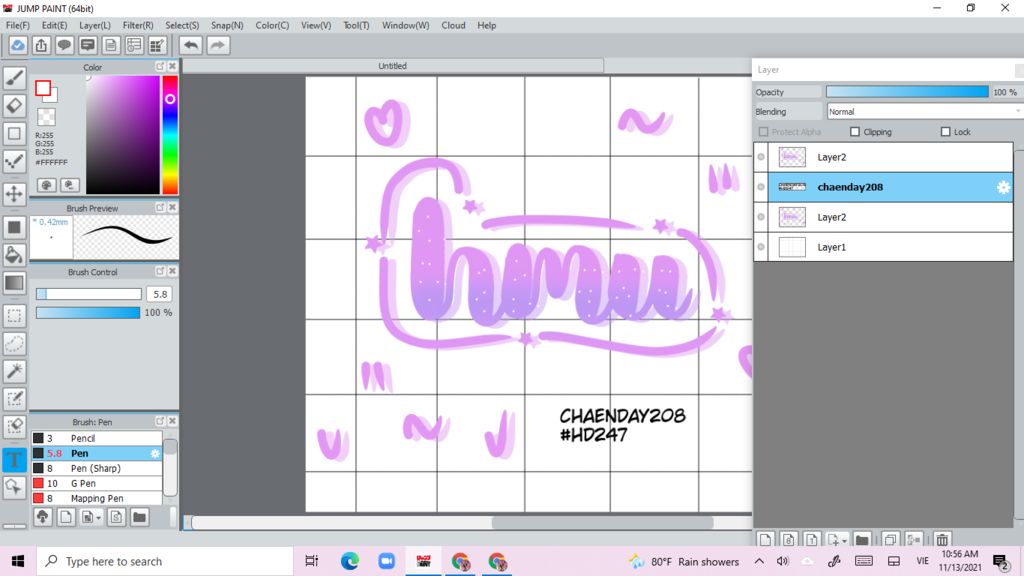Choose the Lasso selection tool

14,344
